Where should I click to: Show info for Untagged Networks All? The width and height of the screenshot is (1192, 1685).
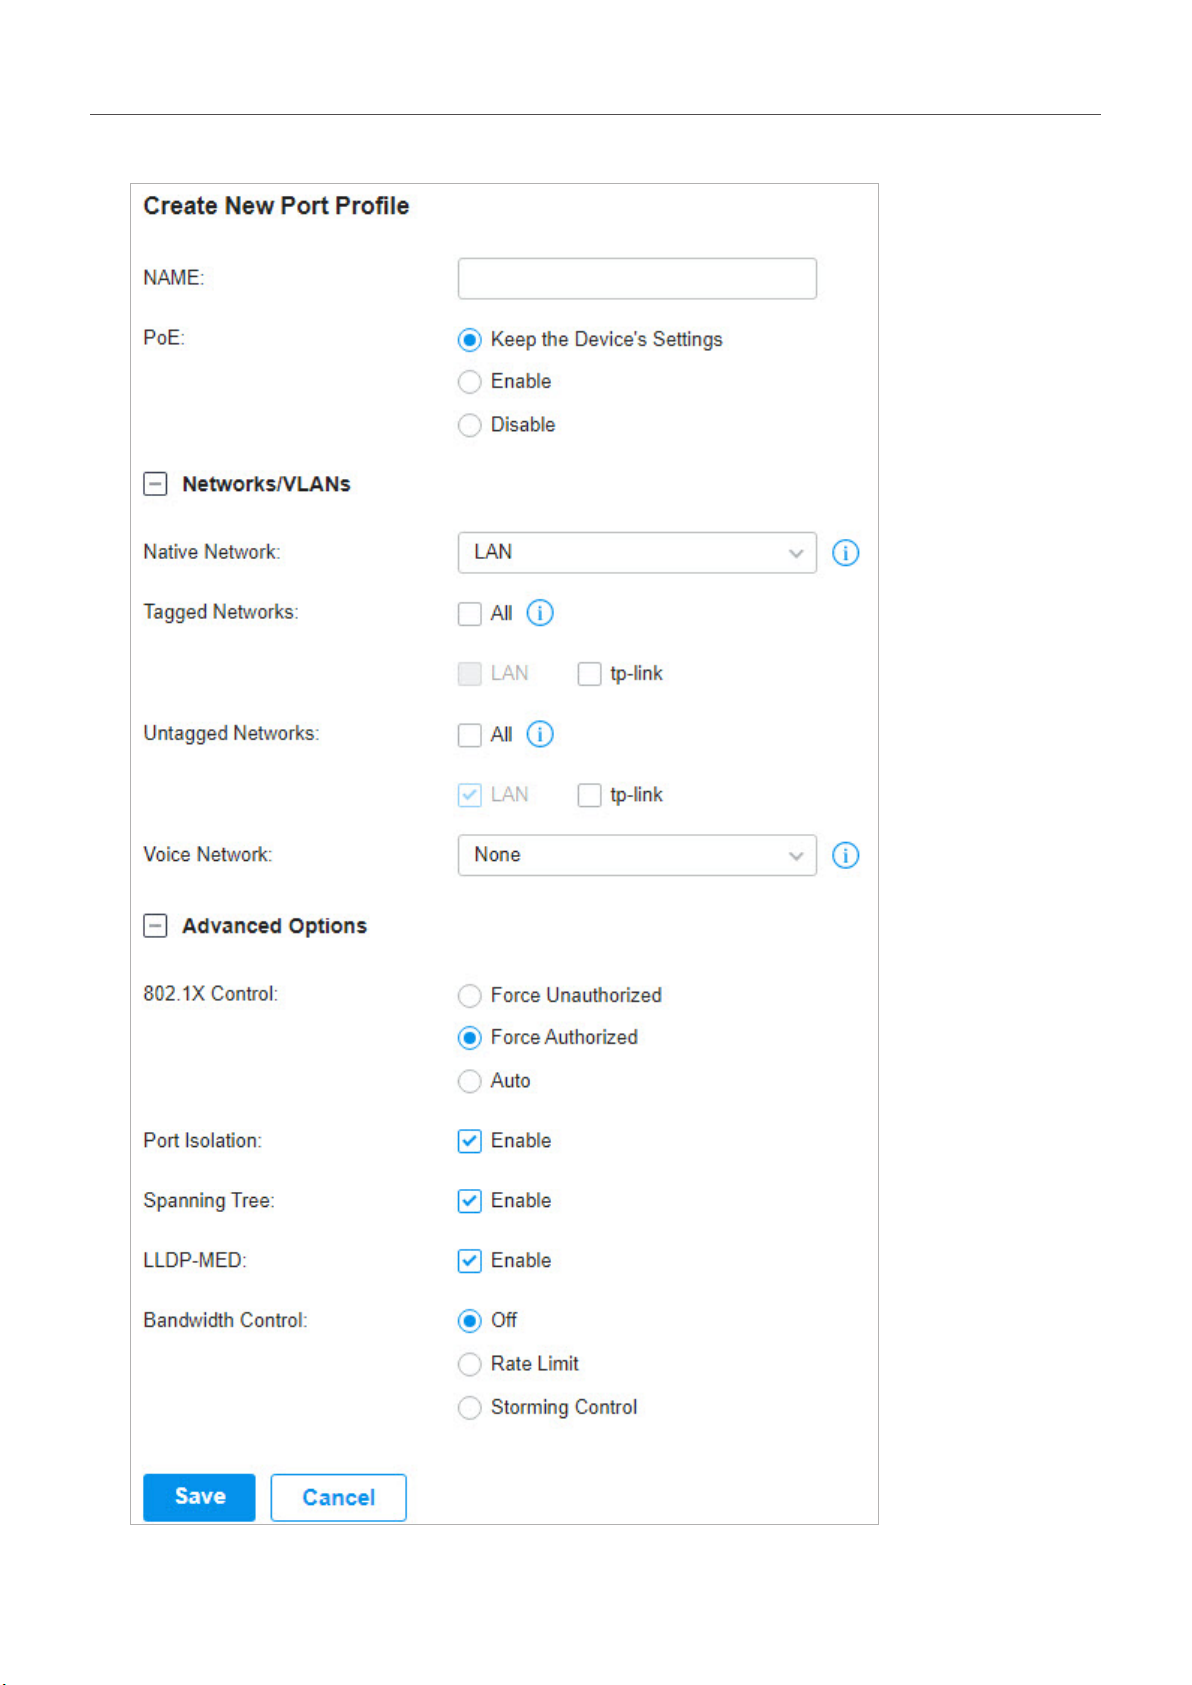pos(540,734)
